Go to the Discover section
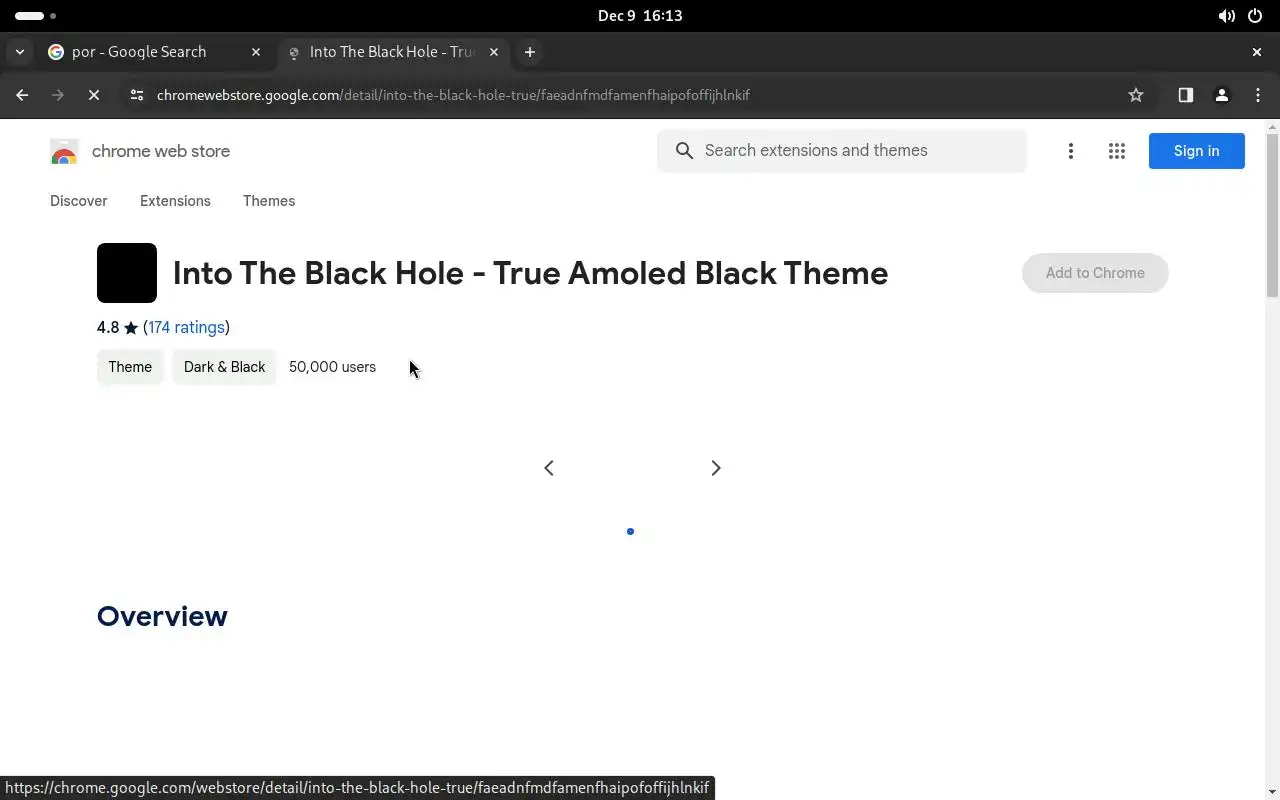Image resolution: width=1280 pixels, height=800 pixels. click(79, 201)
